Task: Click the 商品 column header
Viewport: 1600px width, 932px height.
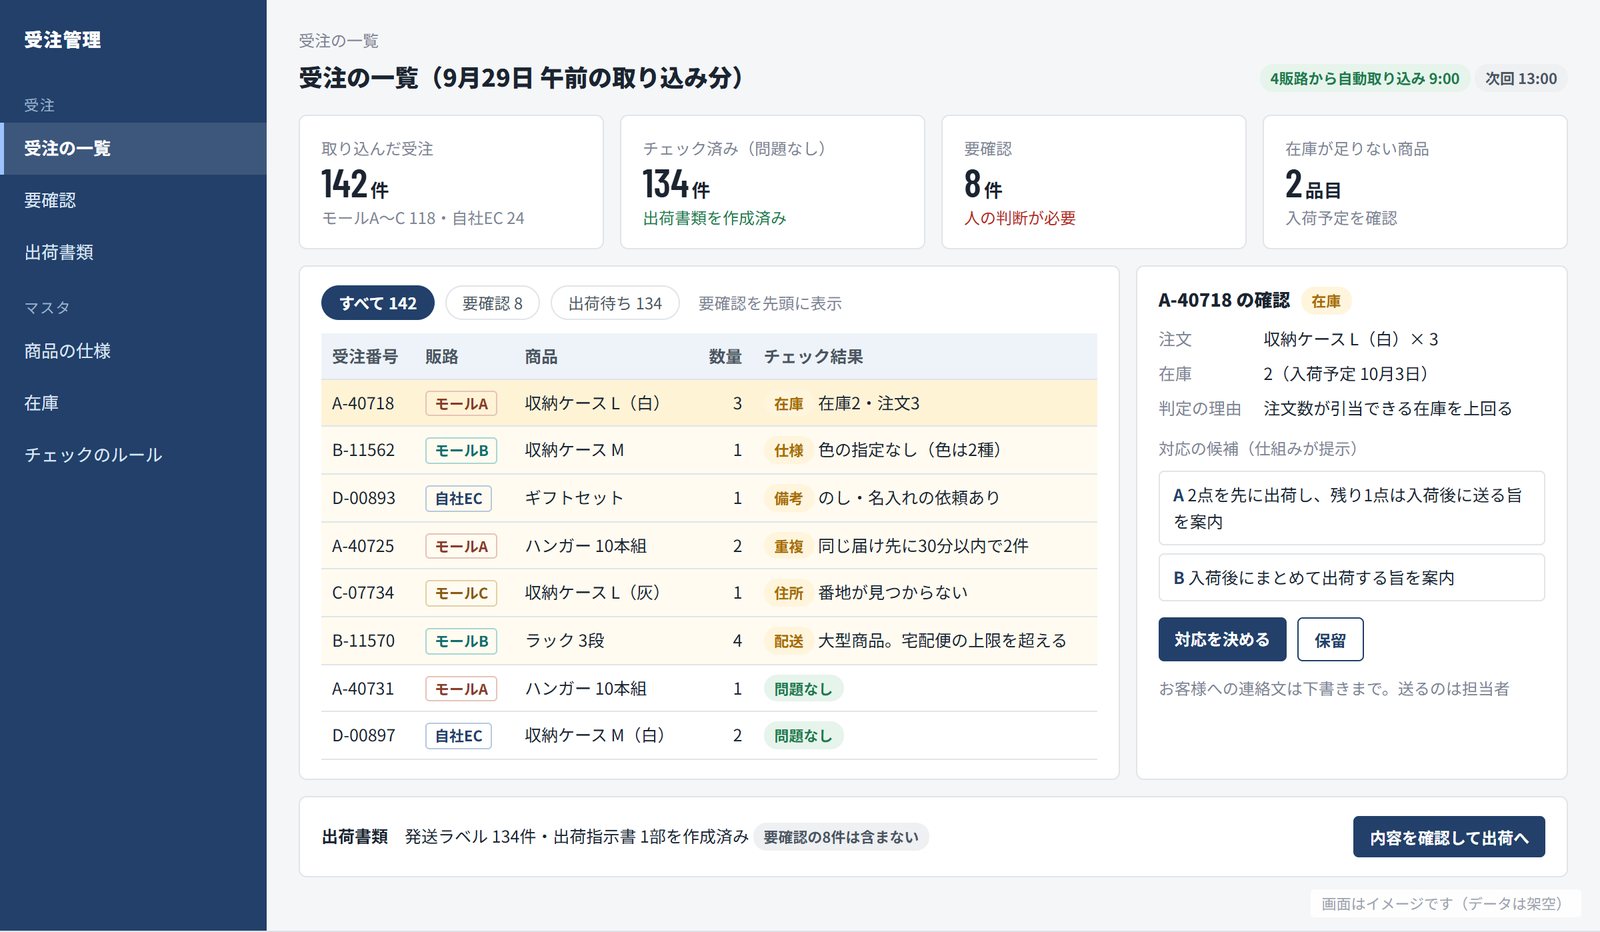Action: pyautogui.click(x=541, y=356)
